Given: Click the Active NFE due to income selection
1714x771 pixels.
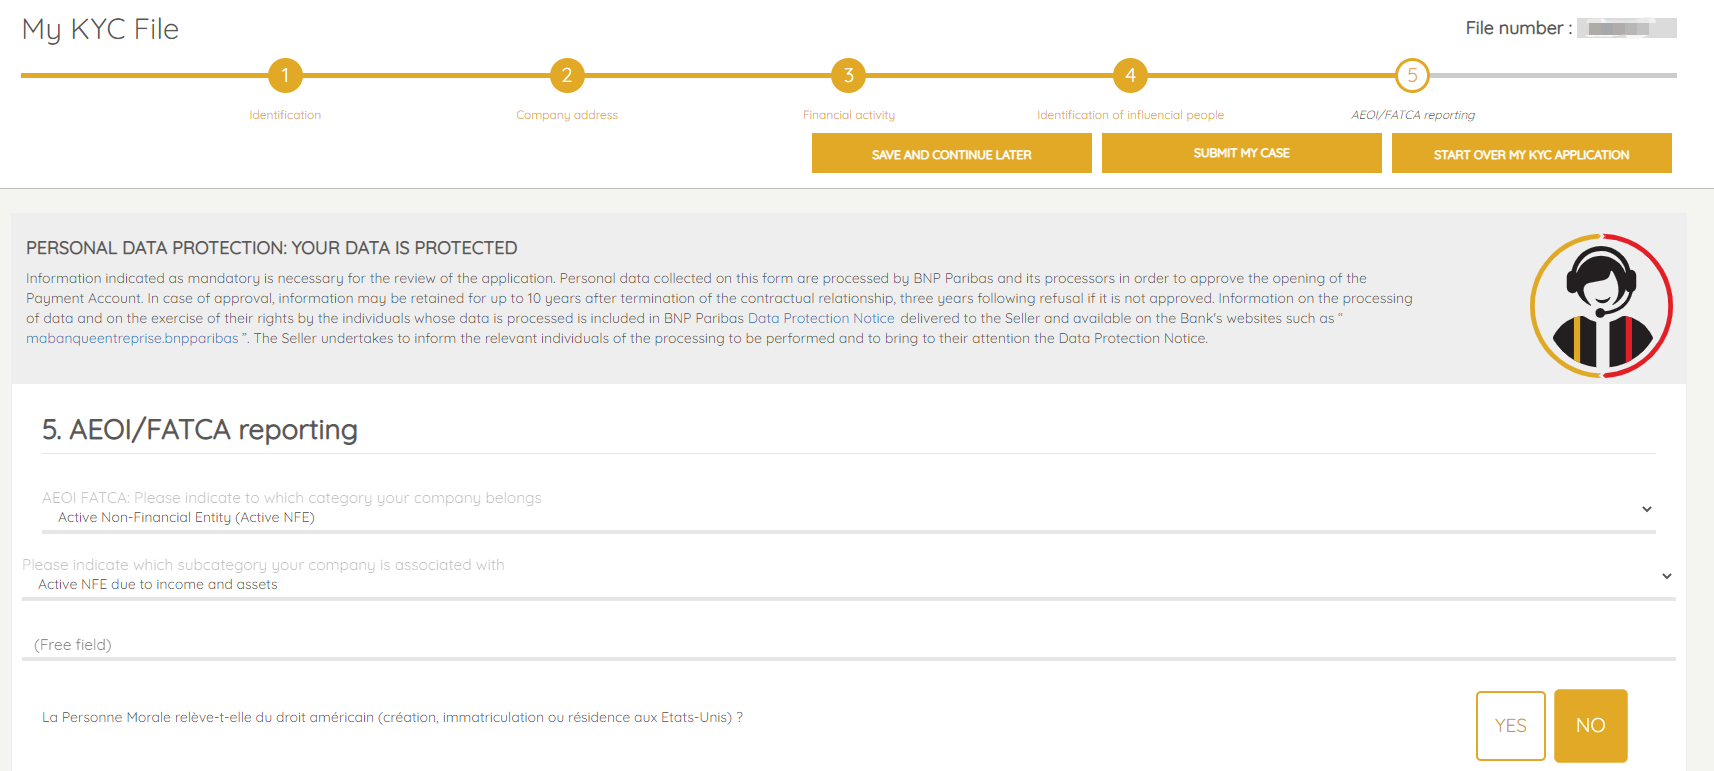Looking at the screenshot, I should coord(158,585).
